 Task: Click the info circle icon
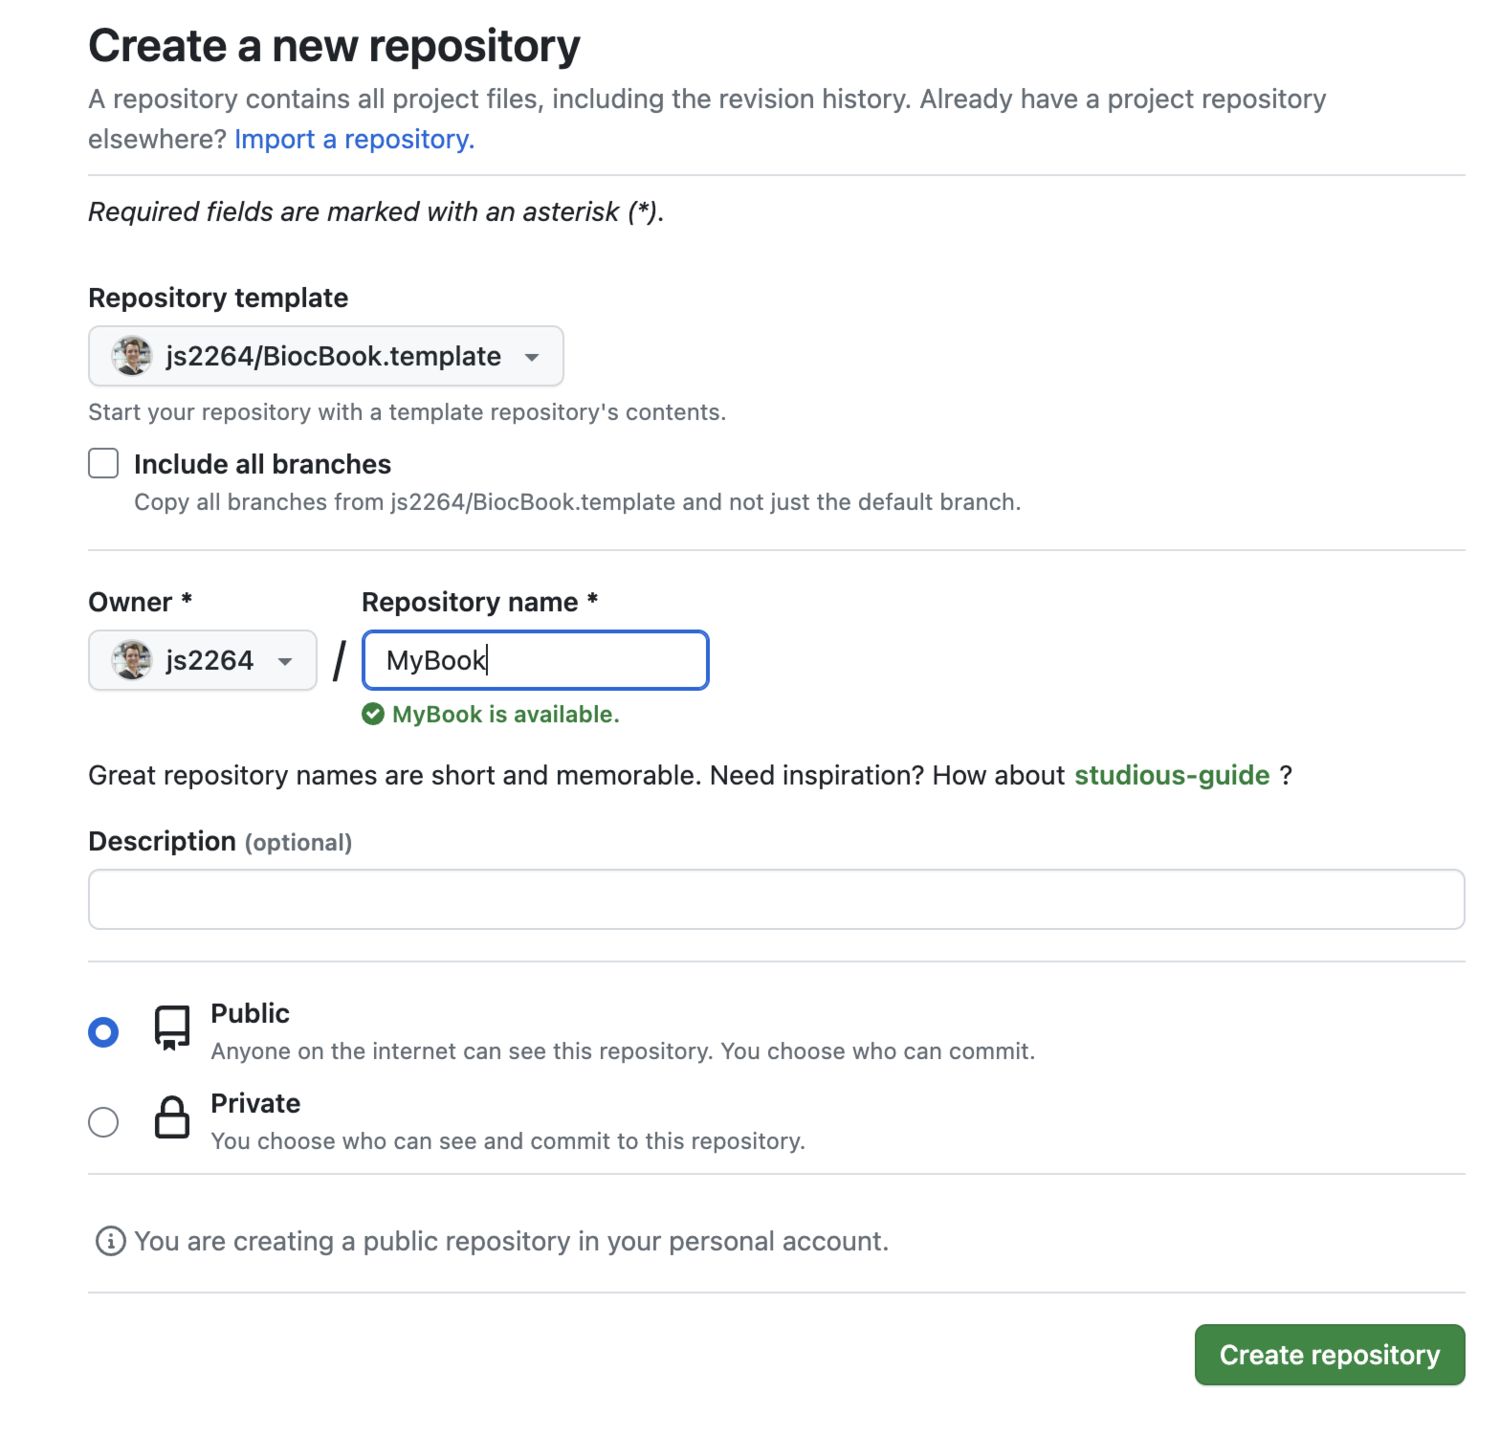(110, 1241)
